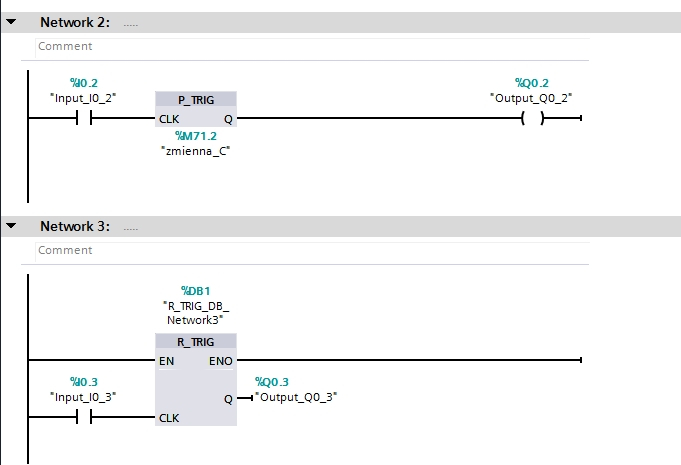Click the ENO output of R_TRIG
Screen dimensions: 681x465
coord(221,359)
